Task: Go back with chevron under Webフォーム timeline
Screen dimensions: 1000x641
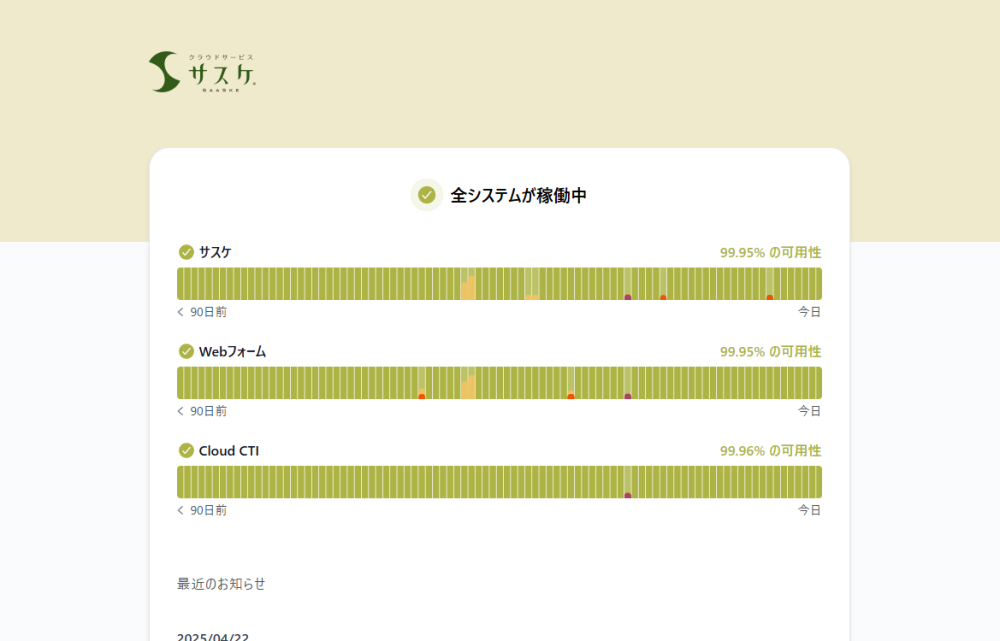Action: (181, 411)
